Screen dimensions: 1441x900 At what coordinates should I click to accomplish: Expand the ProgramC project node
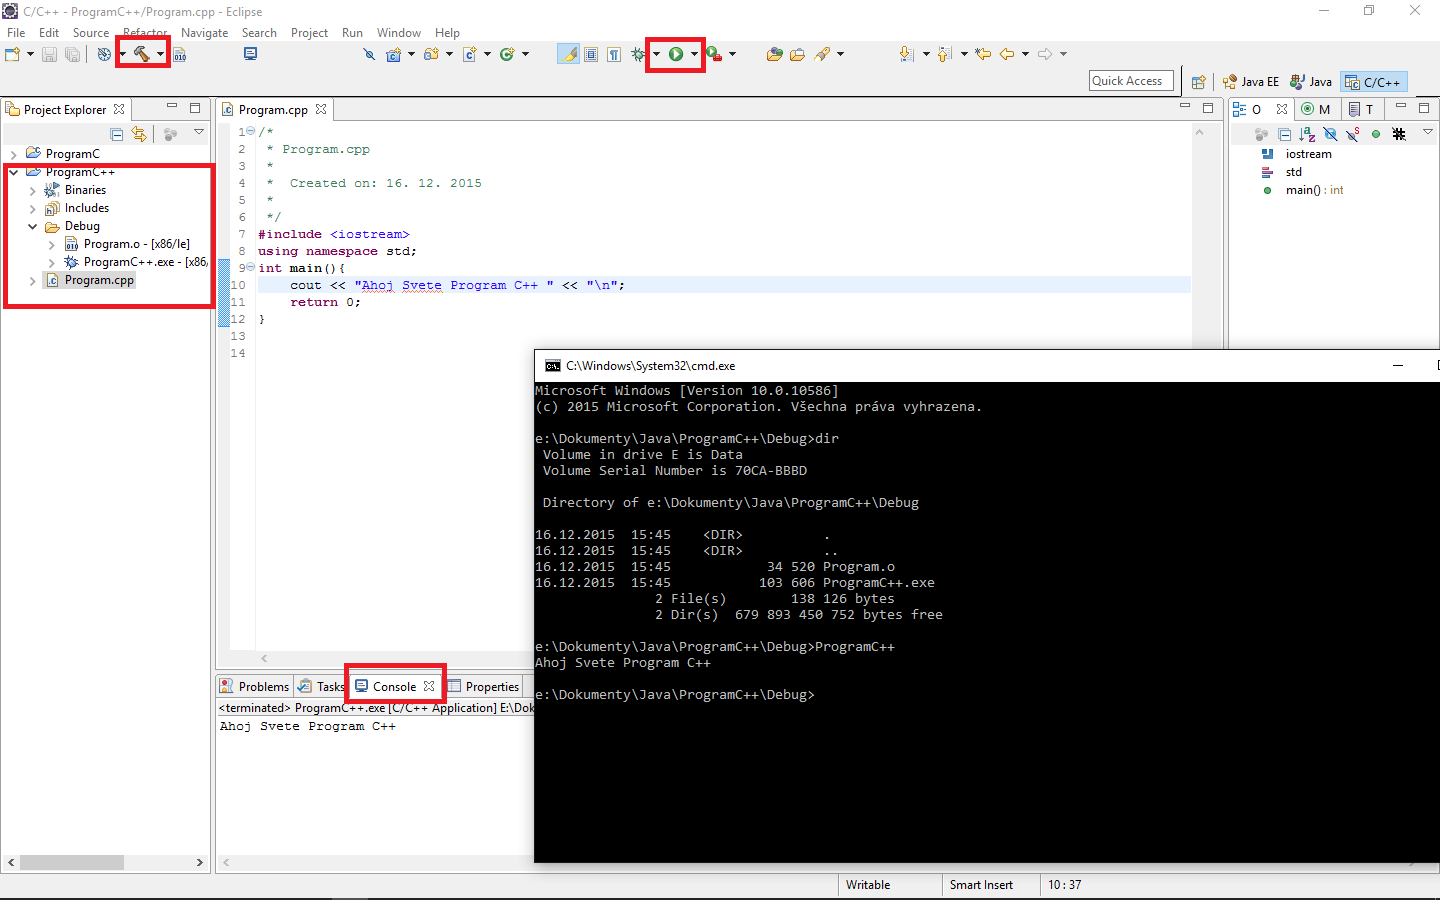[14, 154]
